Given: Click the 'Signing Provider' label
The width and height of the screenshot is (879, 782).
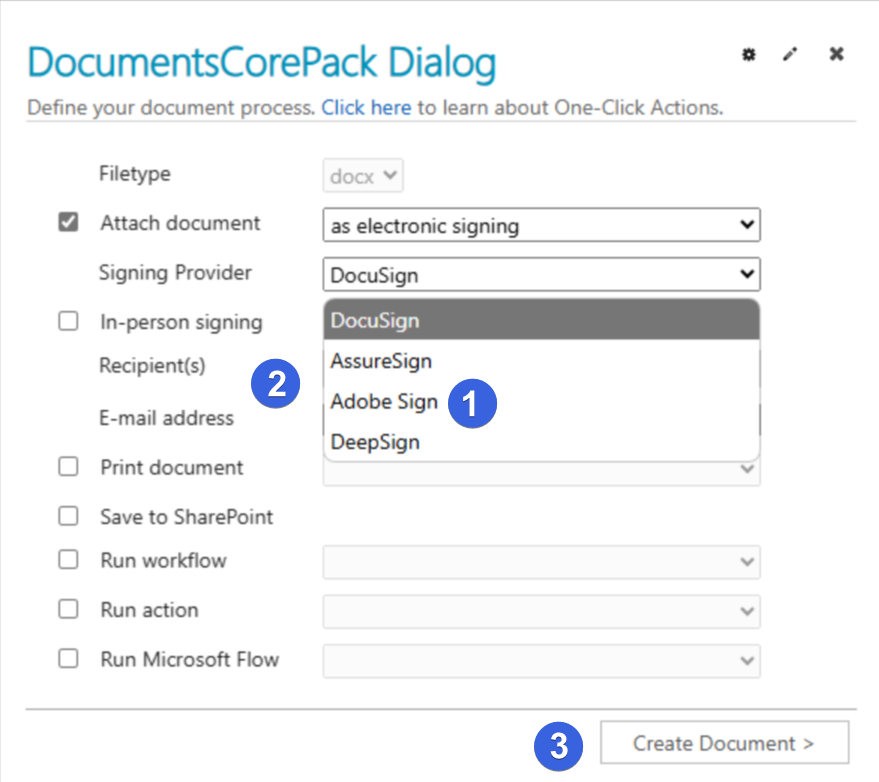Looking at the screenshot, I should click(x=175, y=272).
